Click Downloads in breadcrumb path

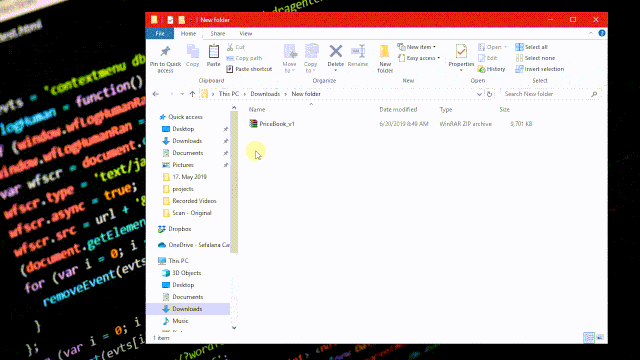pyautogui.click(x=265, y=94)
